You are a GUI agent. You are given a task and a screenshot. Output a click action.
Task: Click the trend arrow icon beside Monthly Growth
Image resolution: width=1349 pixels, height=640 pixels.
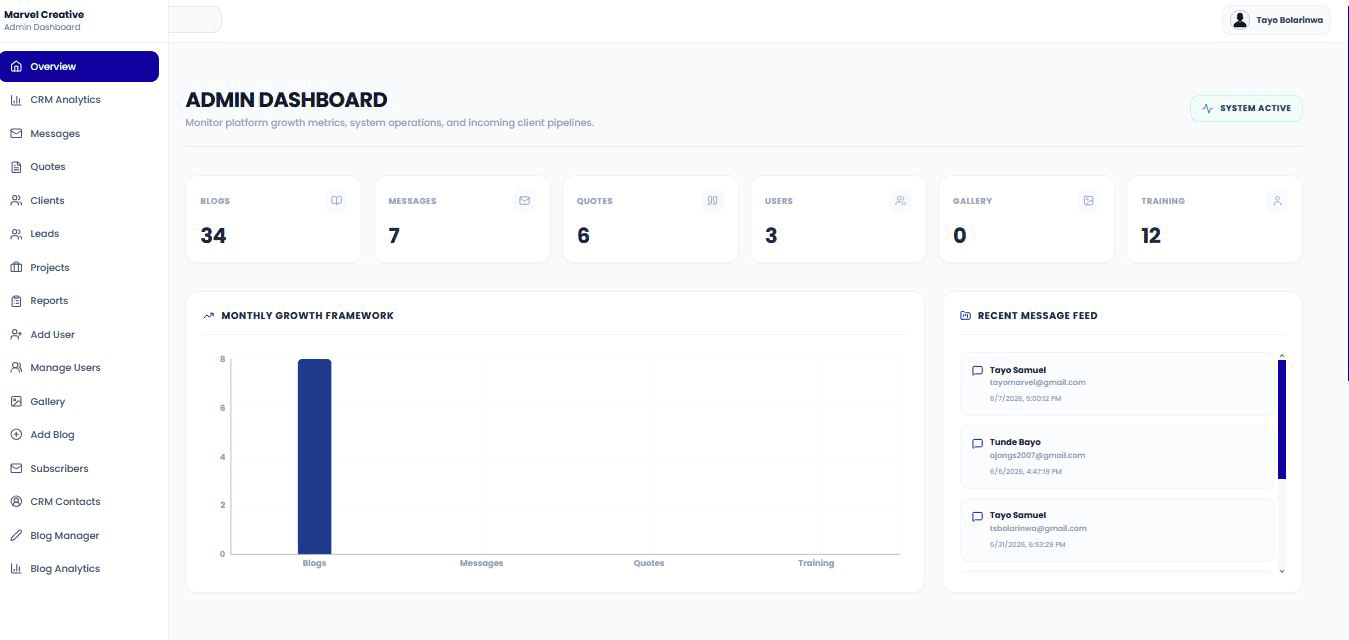[209, 316]
